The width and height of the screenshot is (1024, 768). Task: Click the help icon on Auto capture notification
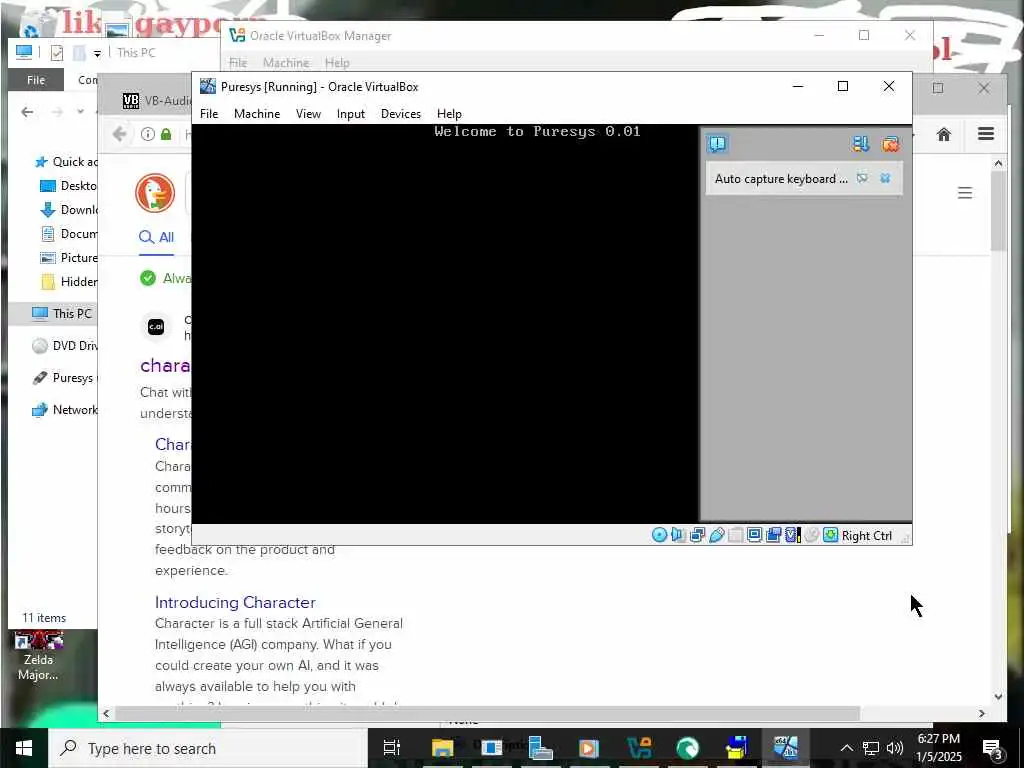point(862,178)
